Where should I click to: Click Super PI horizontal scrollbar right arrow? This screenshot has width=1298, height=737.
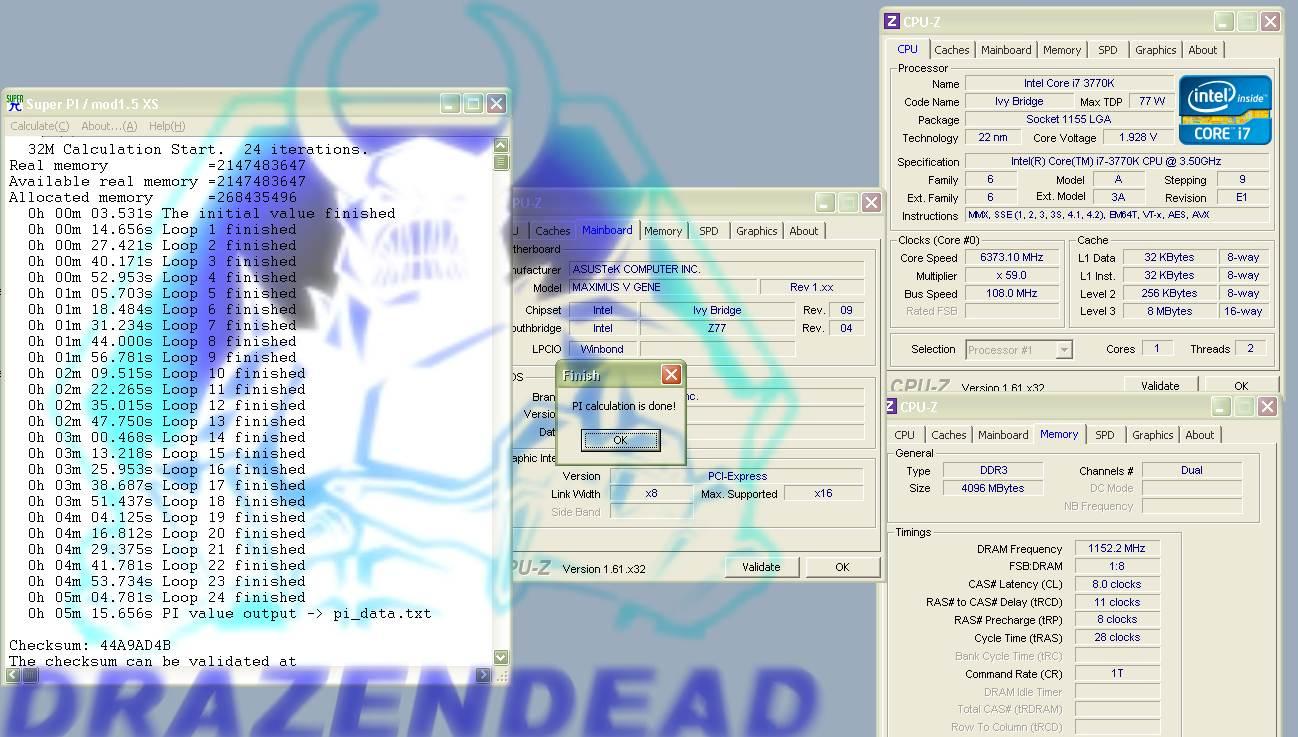[x=484, y=675]
